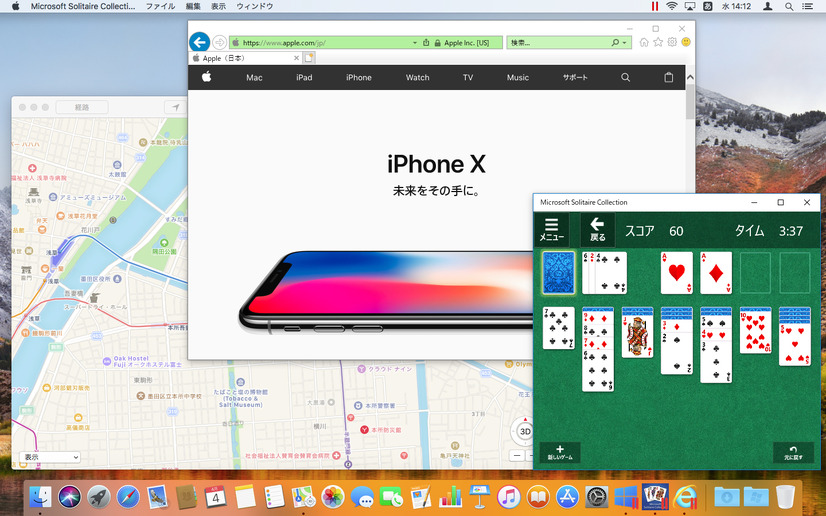This screenshot has width=826, height=516.
Task: Open the Trash in the Dock
Action: pos(785,497)
